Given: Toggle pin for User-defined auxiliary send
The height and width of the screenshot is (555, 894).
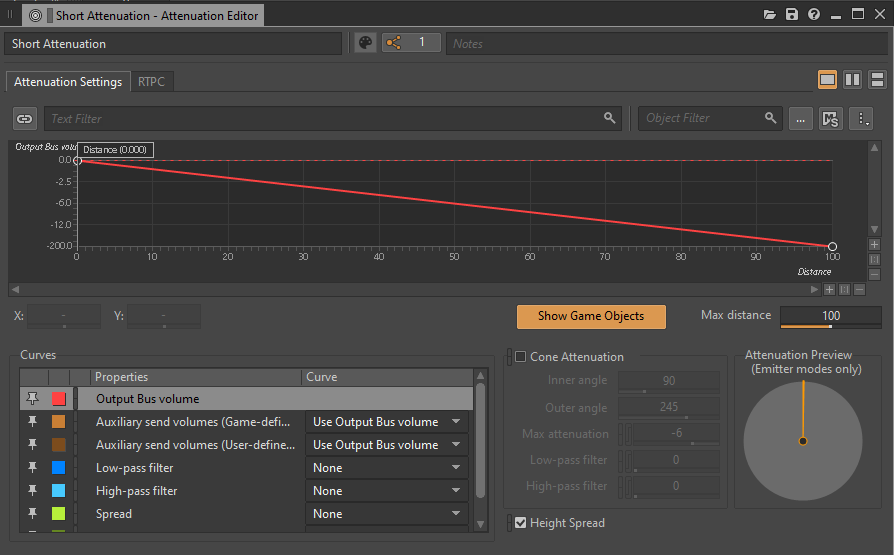Looking at the screenshot, I should (x=32, y=444).
